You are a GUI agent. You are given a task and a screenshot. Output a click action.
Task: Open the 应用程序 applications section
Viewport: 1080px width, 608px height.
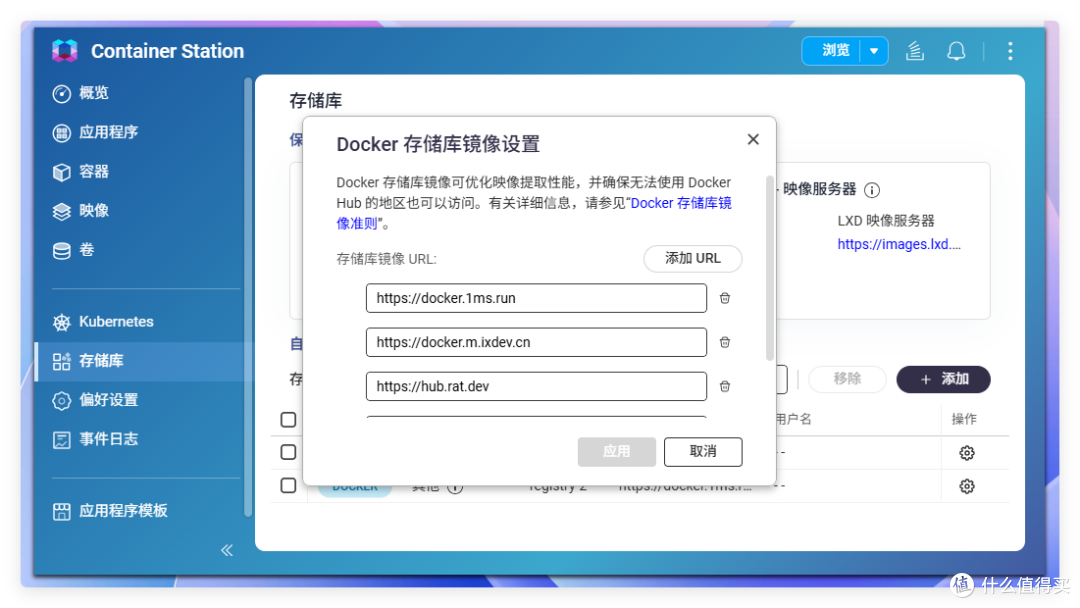coord(95,132)
